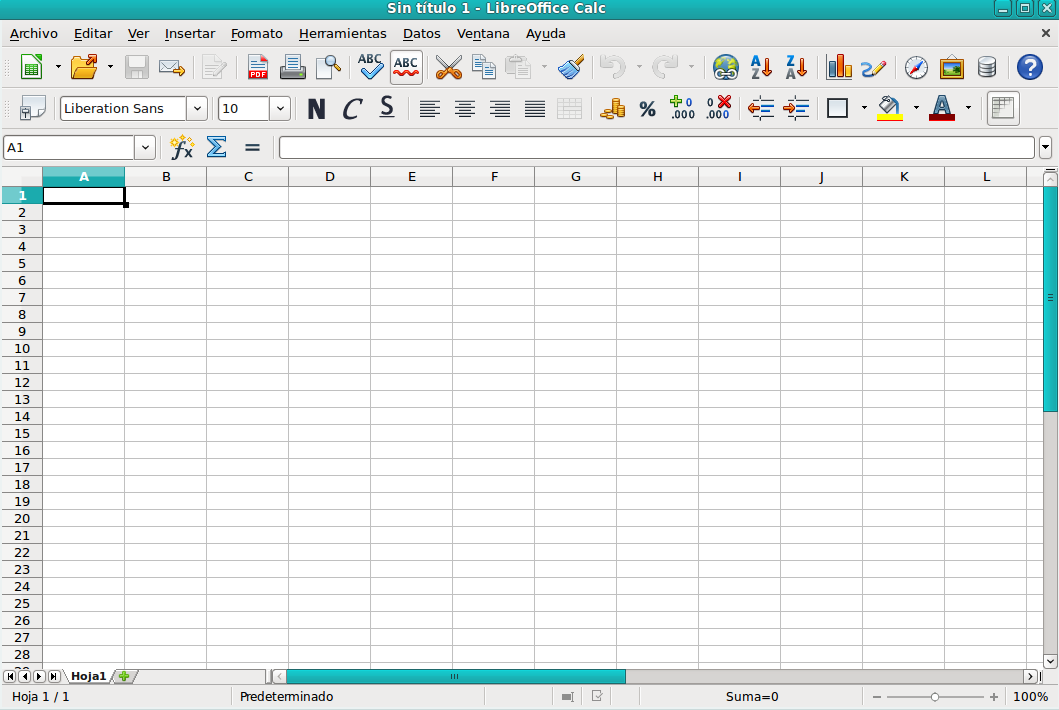Run the Spelling check icon

click(x=370, y=67)
